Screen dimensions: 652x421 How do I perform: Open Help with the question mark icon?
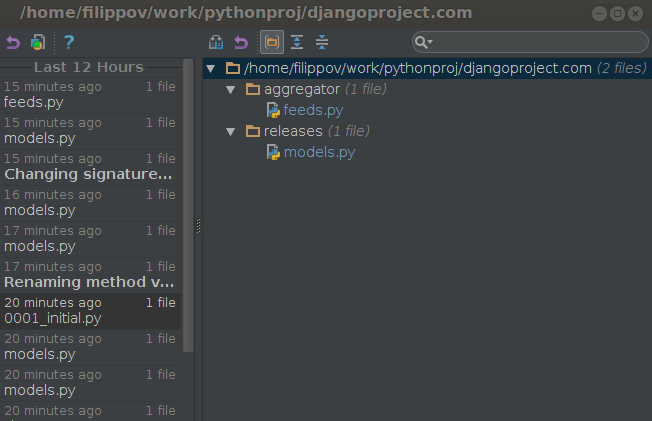(x=69, y=42)
